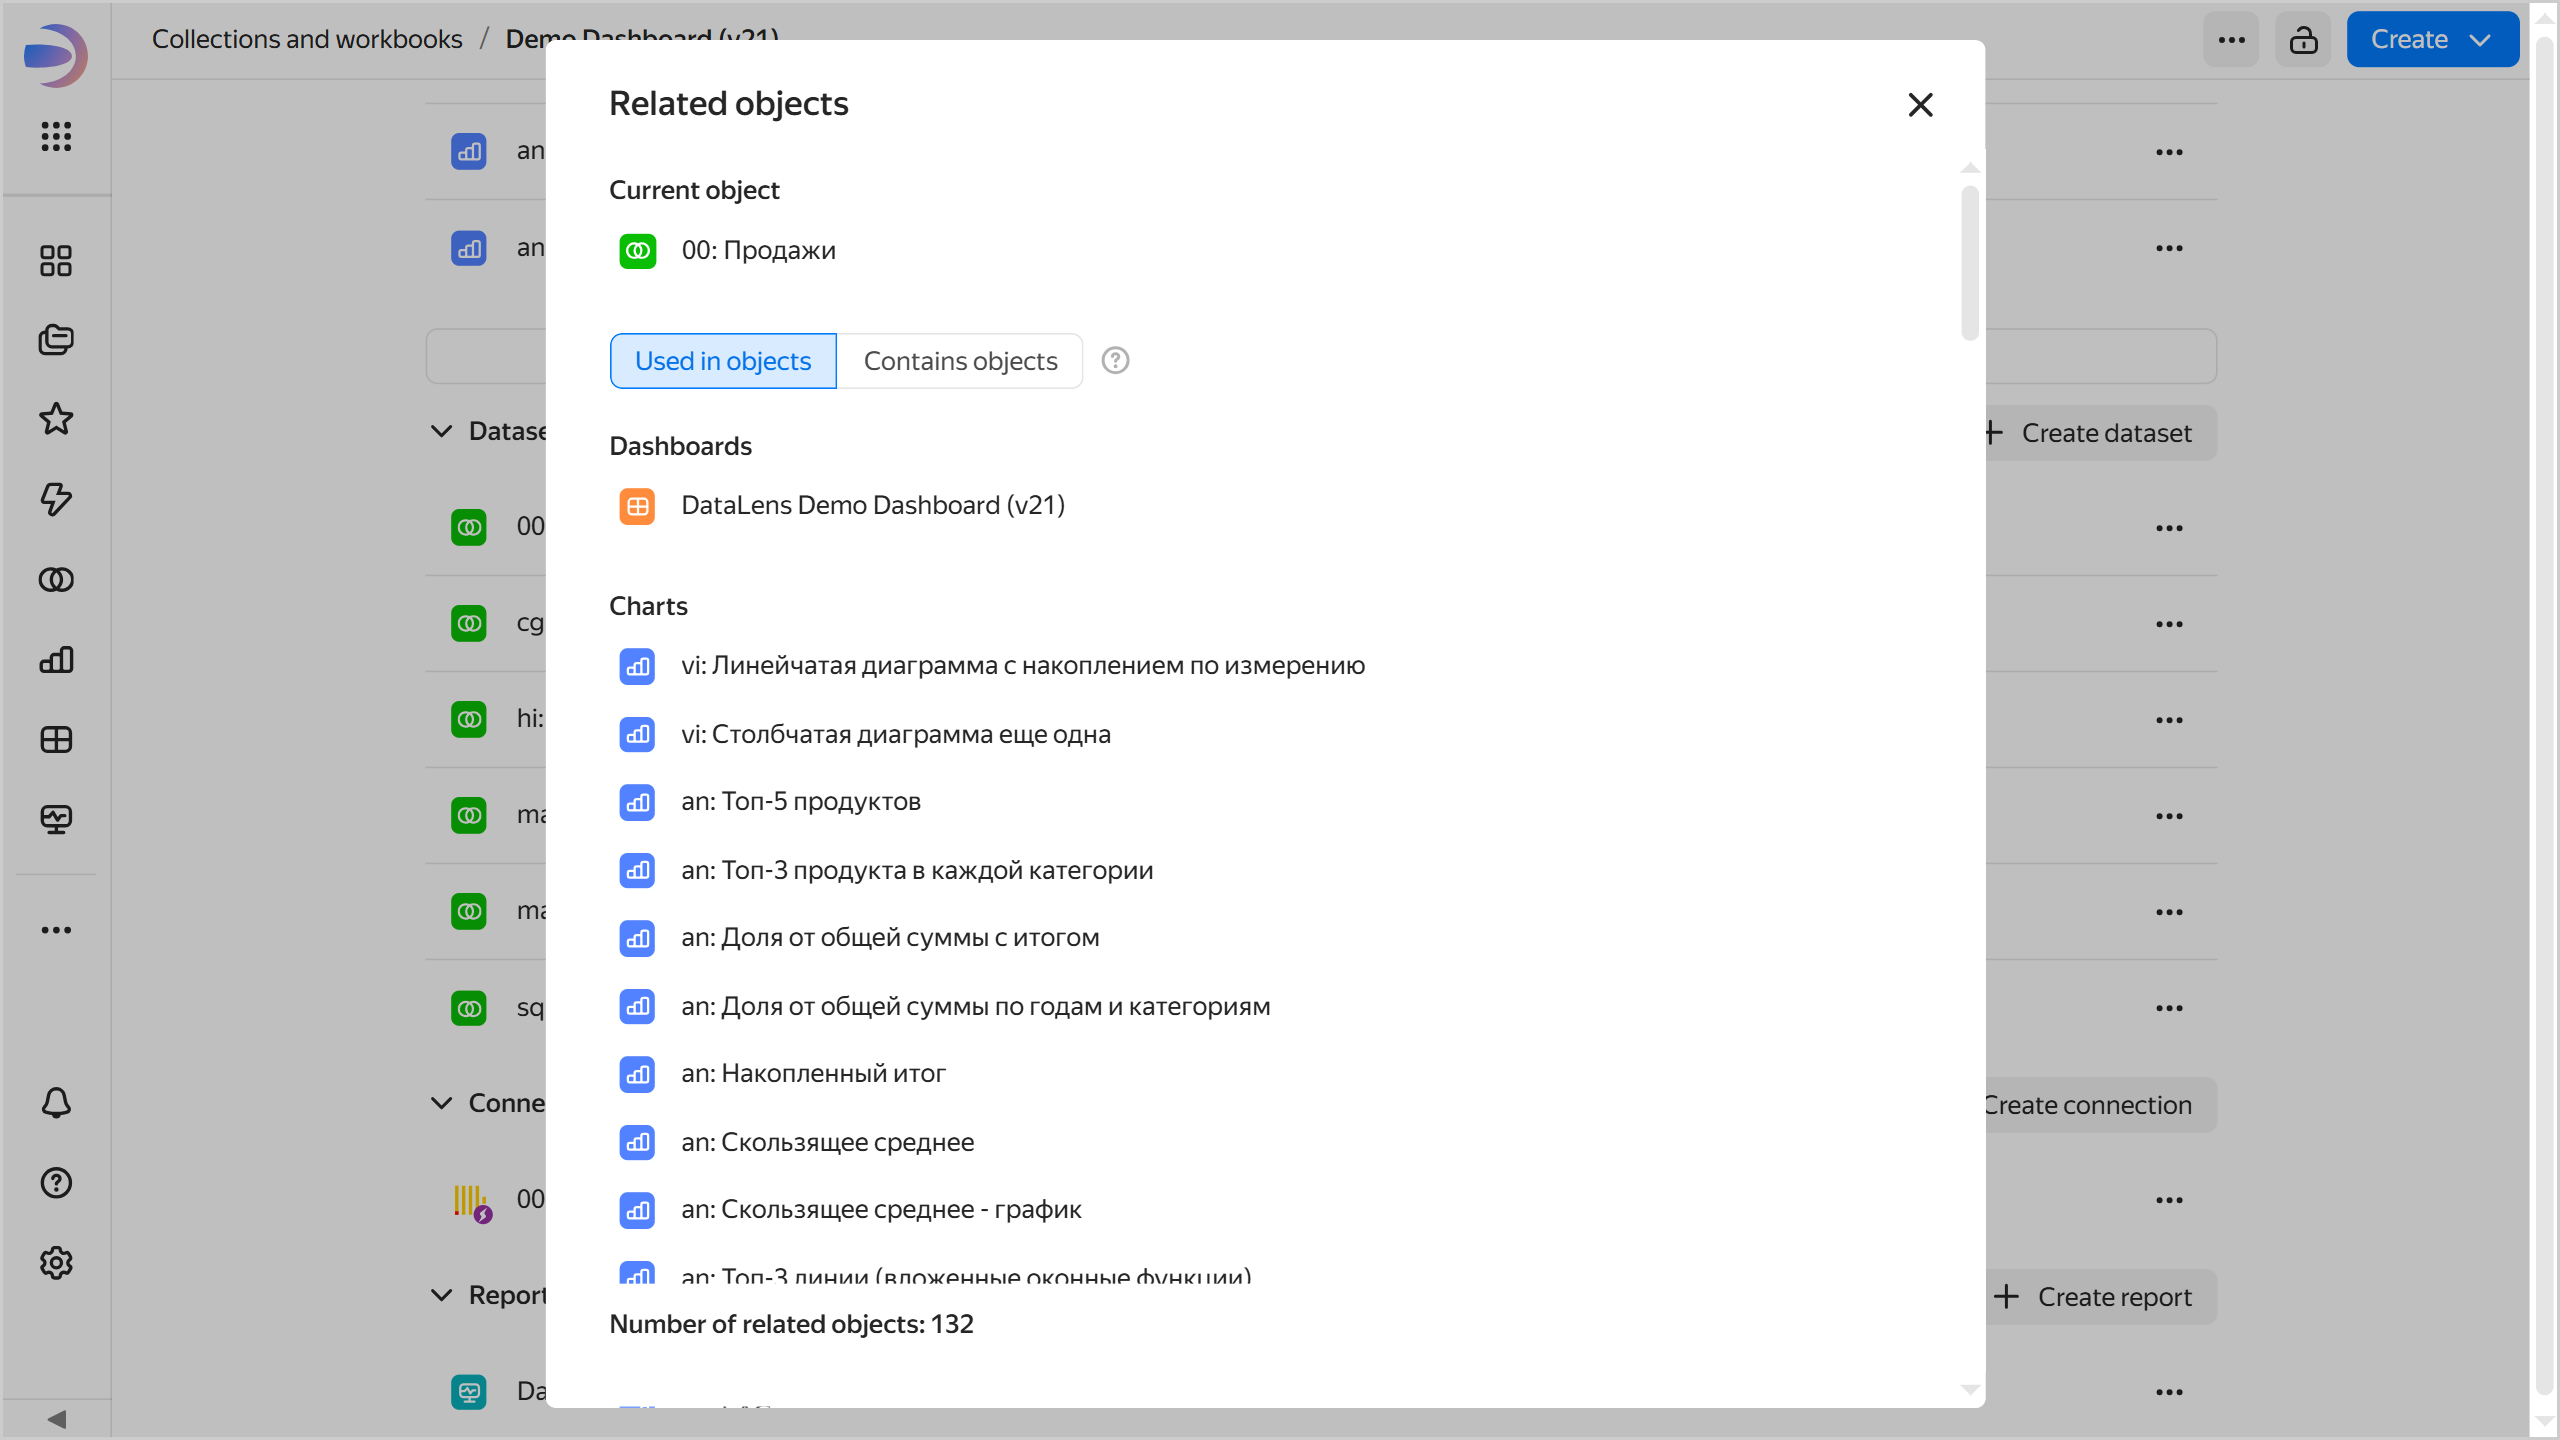Viewport: 2560px width, 1440px height.
Task: Close the Related objects dialog
Action: pos(1920,105)
